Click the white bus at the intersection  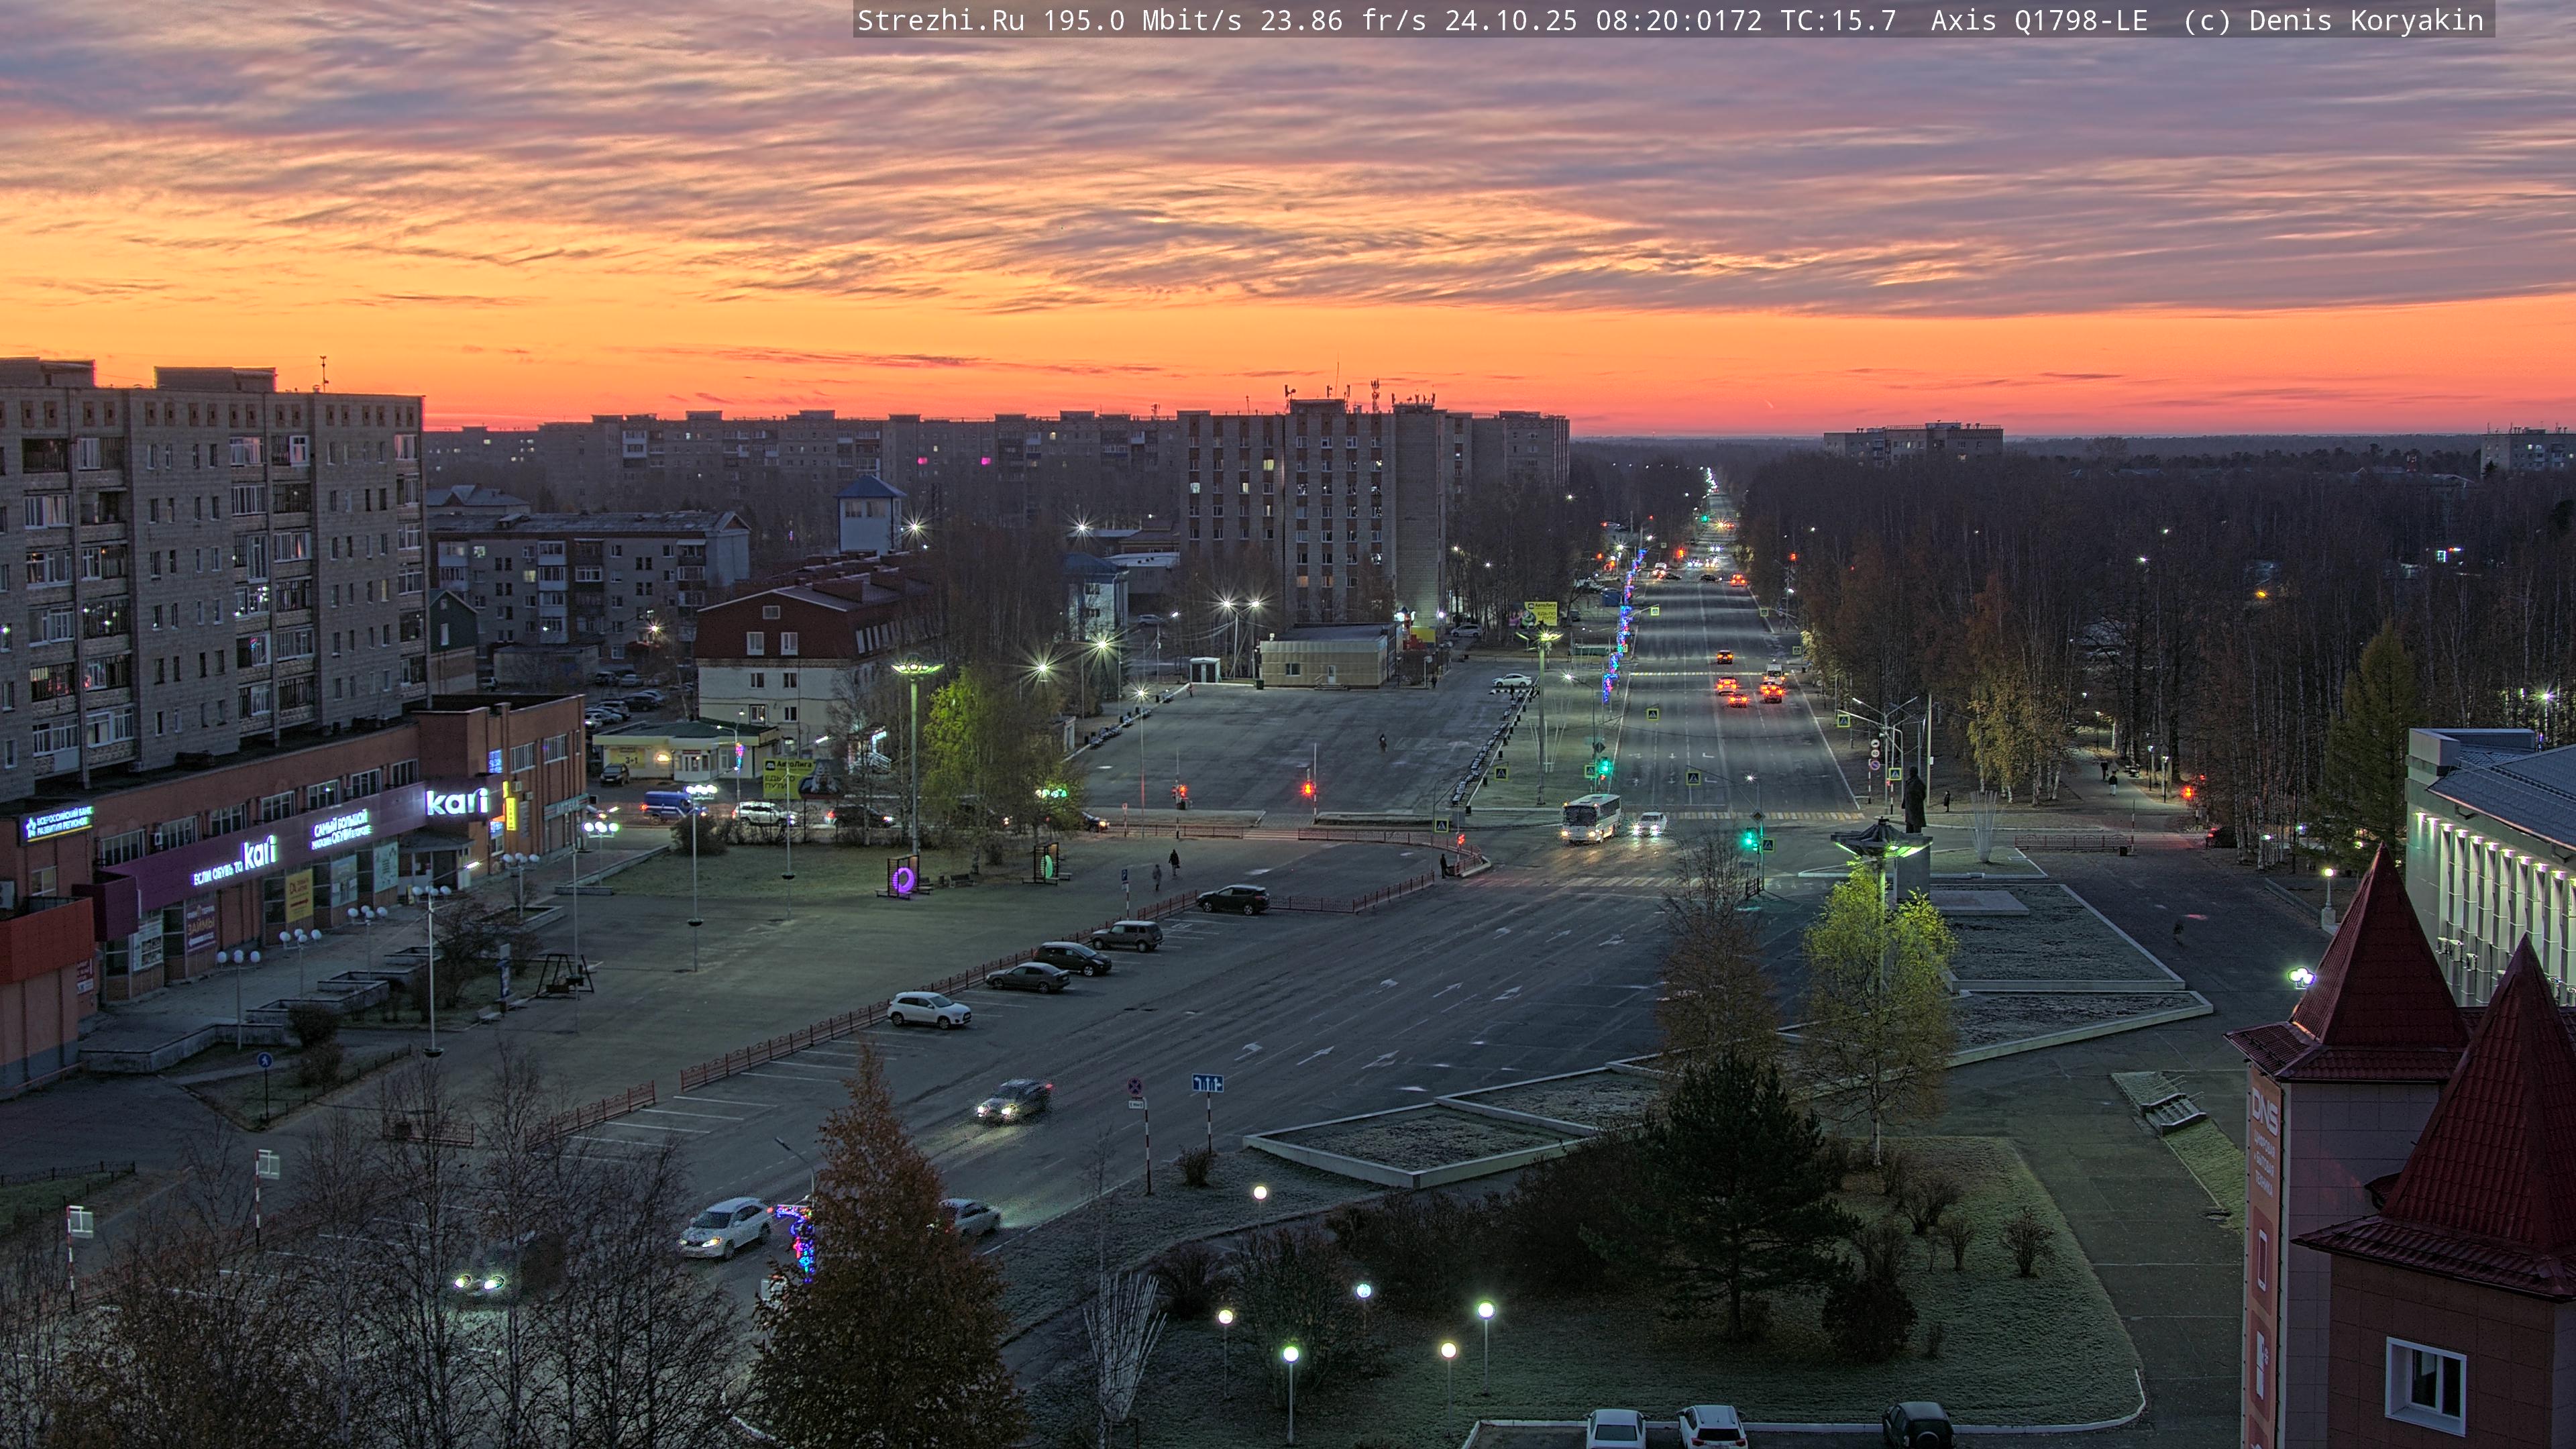pyautogui.click(x=1590, y=818)
